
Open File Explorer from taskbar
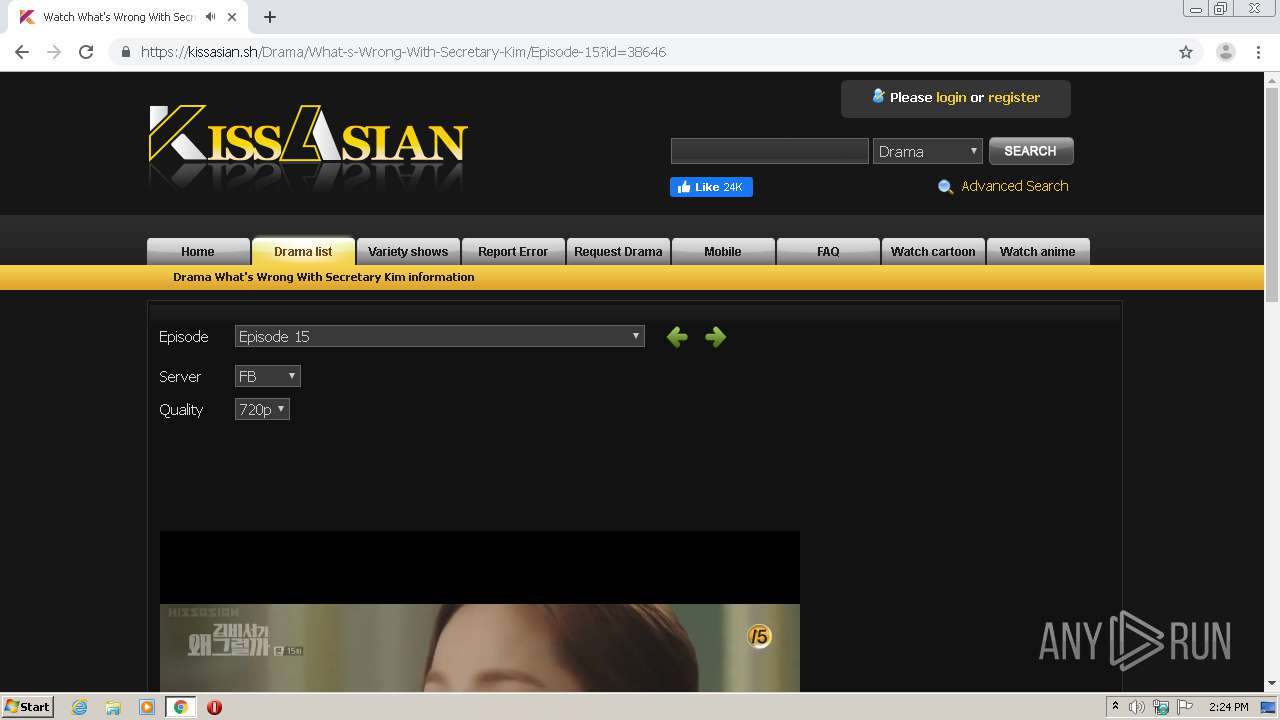tap(113, 707)
